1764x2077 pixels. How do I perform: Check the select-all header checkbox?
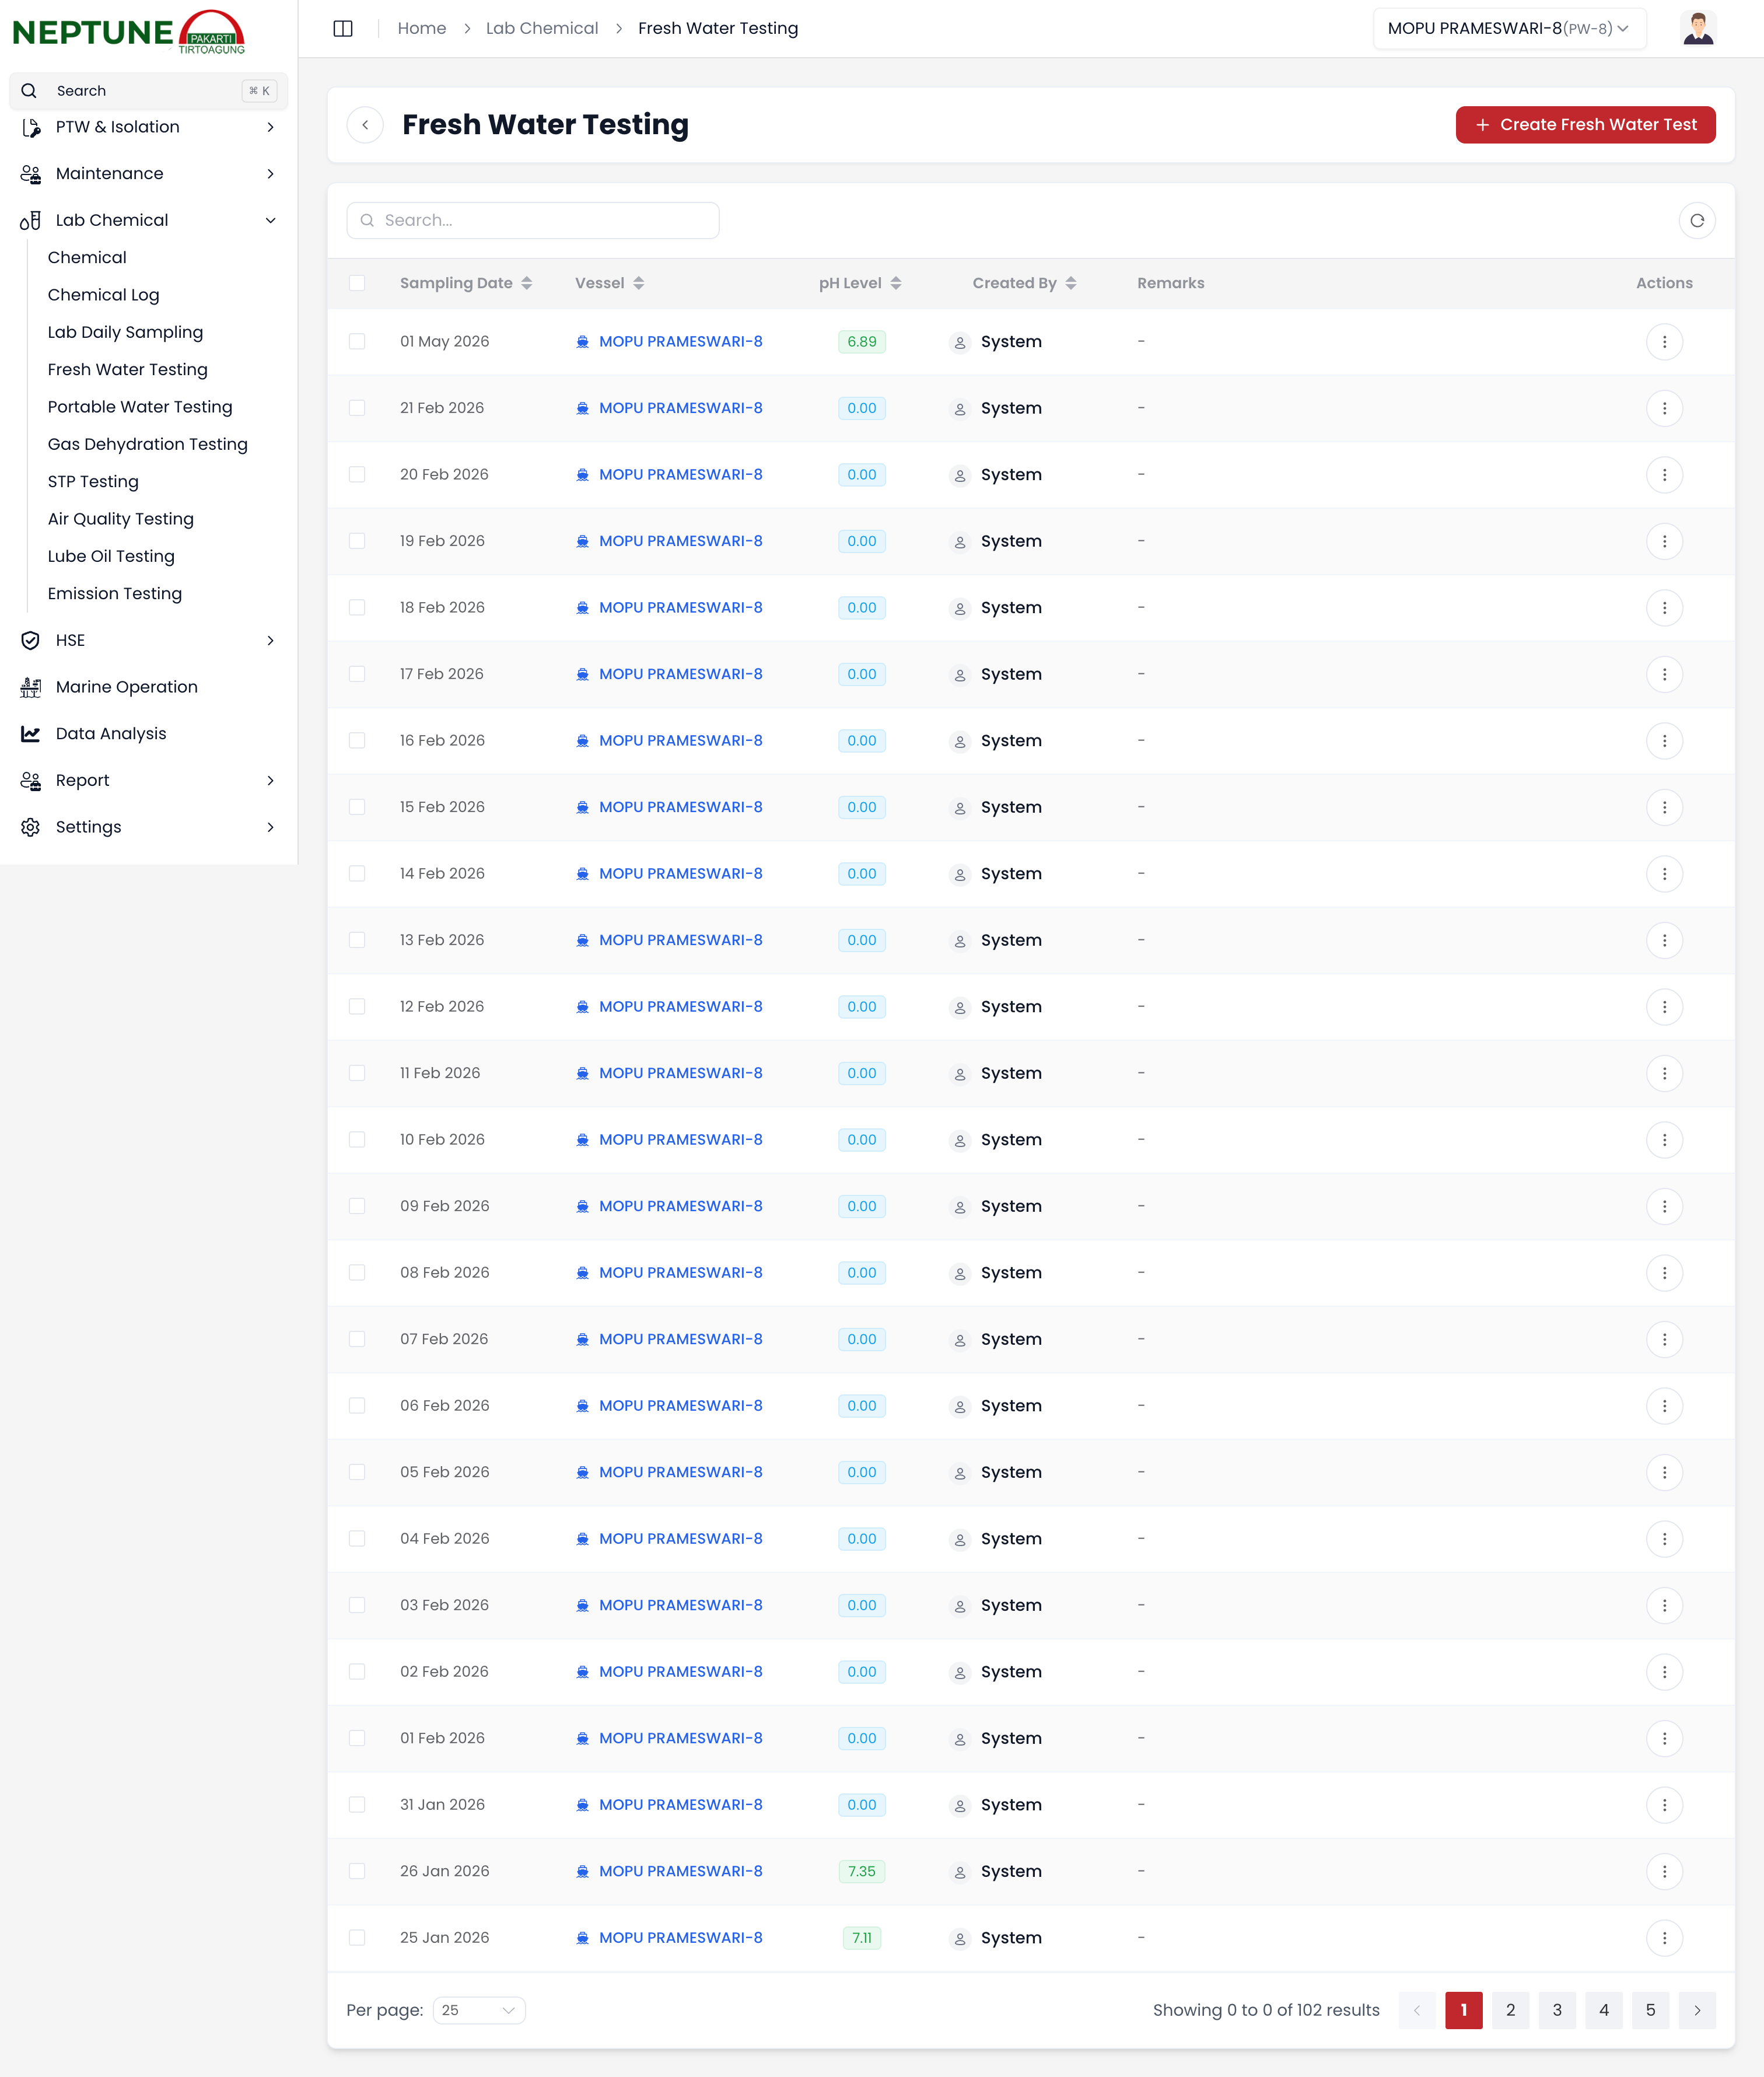[x=357, y=283]
